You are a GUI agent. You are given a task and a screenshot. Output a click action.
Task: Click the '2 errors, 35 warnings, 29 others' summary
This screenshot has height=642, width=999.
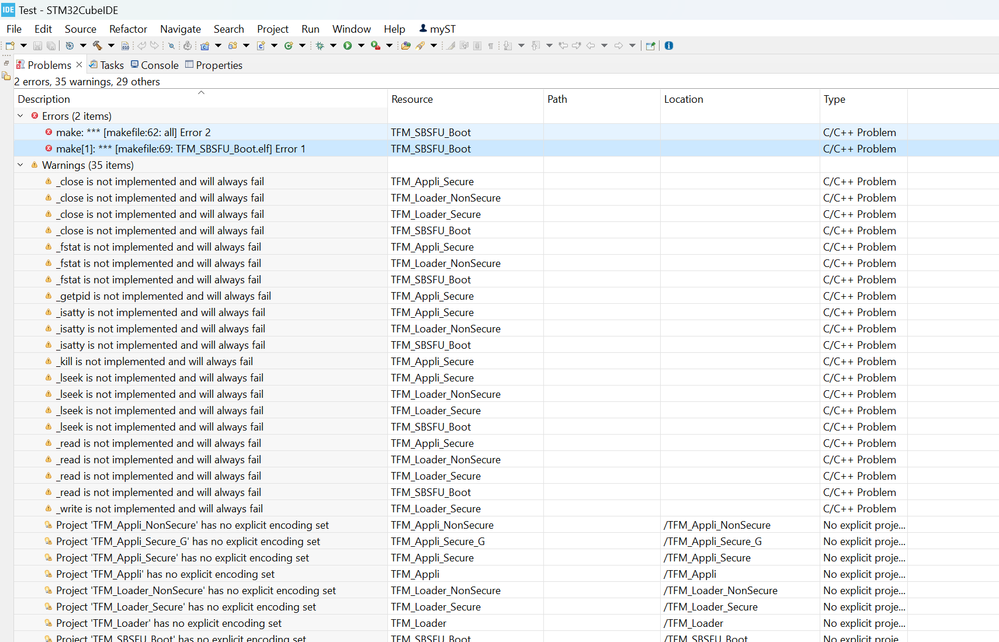[x=87, y=82]
